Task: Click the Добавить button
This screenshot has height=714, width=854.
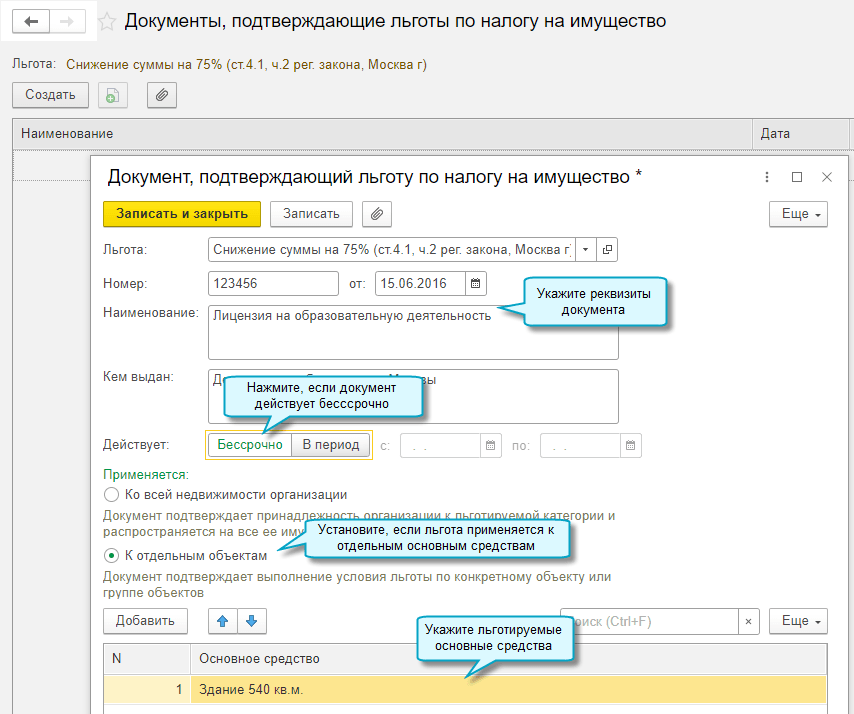Action: coord(145,621)
